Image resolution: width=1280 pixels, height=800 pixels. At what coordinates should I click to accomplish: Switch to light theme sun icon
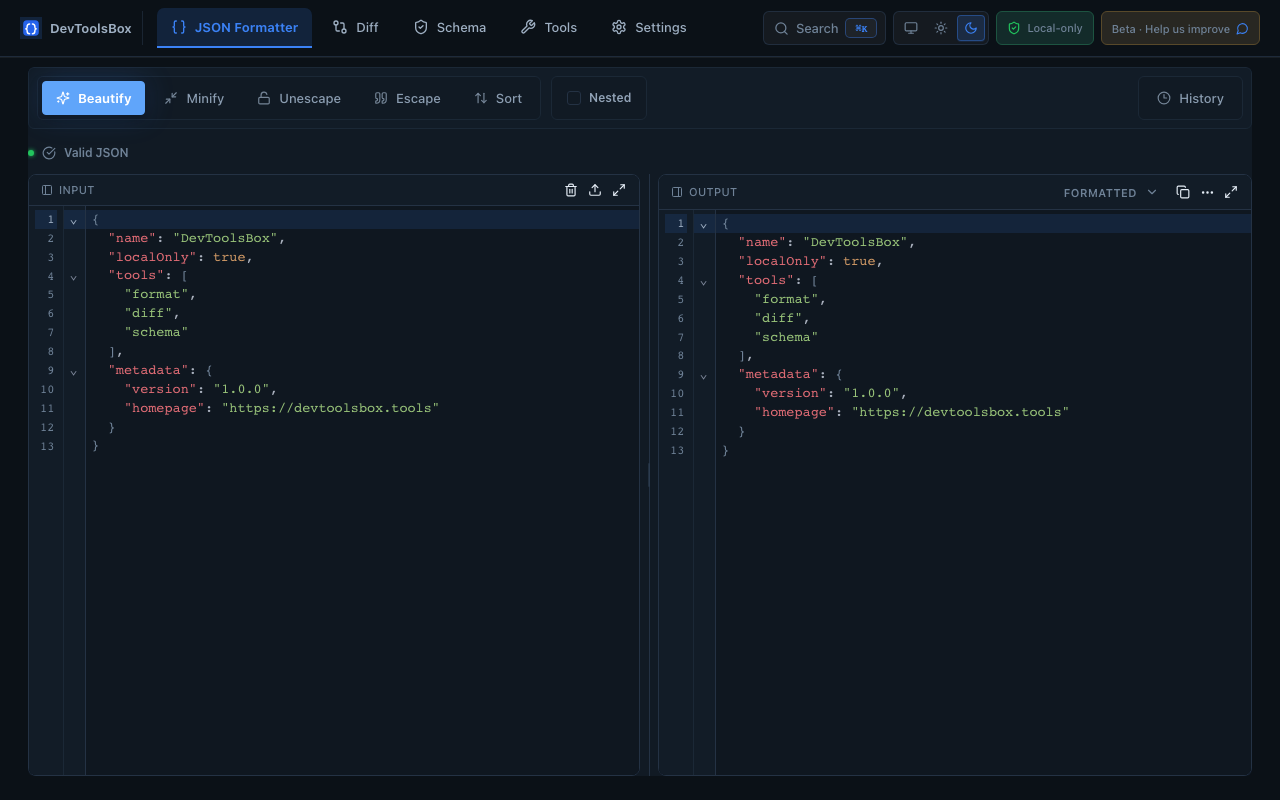941,28
